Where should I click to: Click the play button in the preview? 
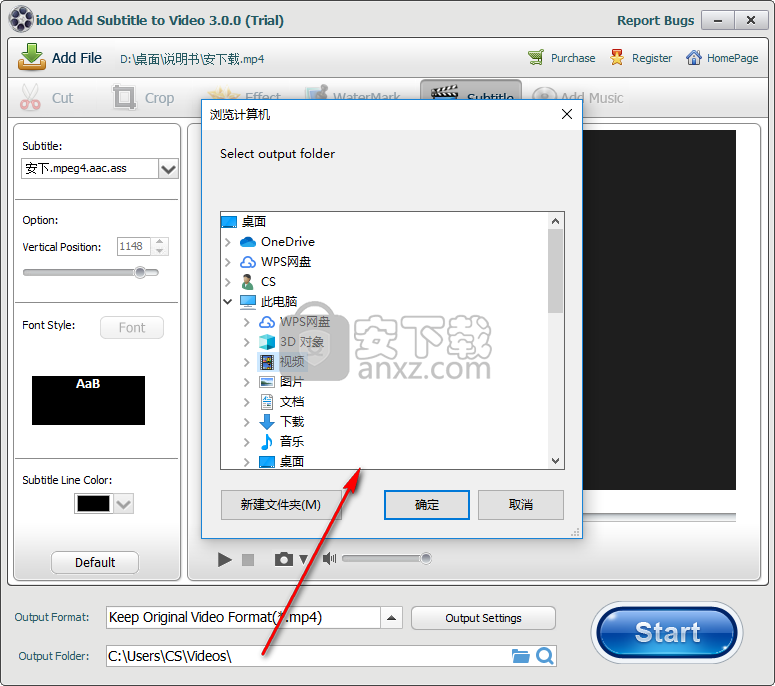pyautogui.click(x=224, y=559)
